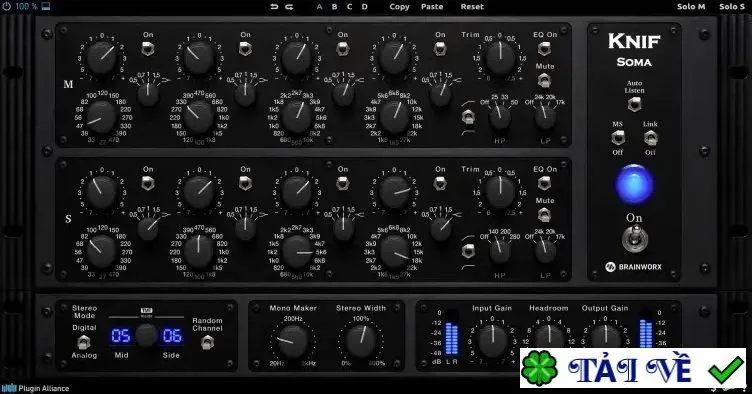
Task: Click the blue power indicator lamp
Action: coord(634,184)
